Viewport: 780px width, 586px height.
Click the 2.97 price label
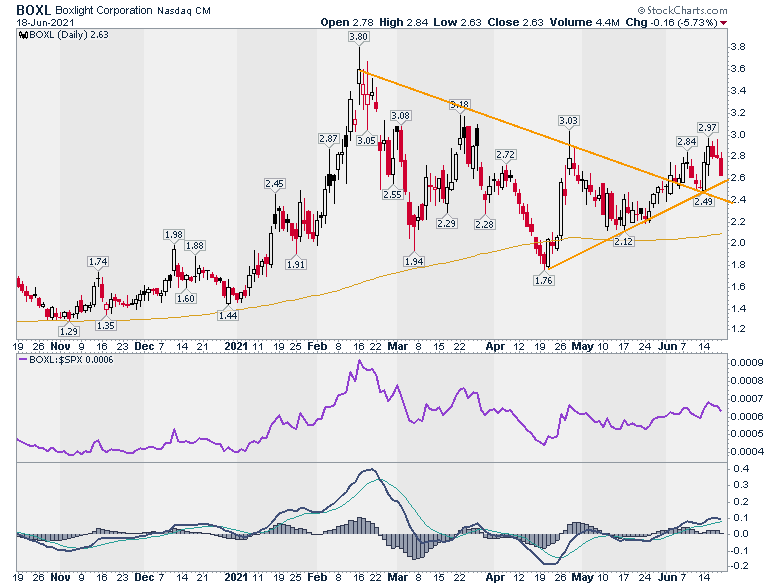(x=707, y=127)
